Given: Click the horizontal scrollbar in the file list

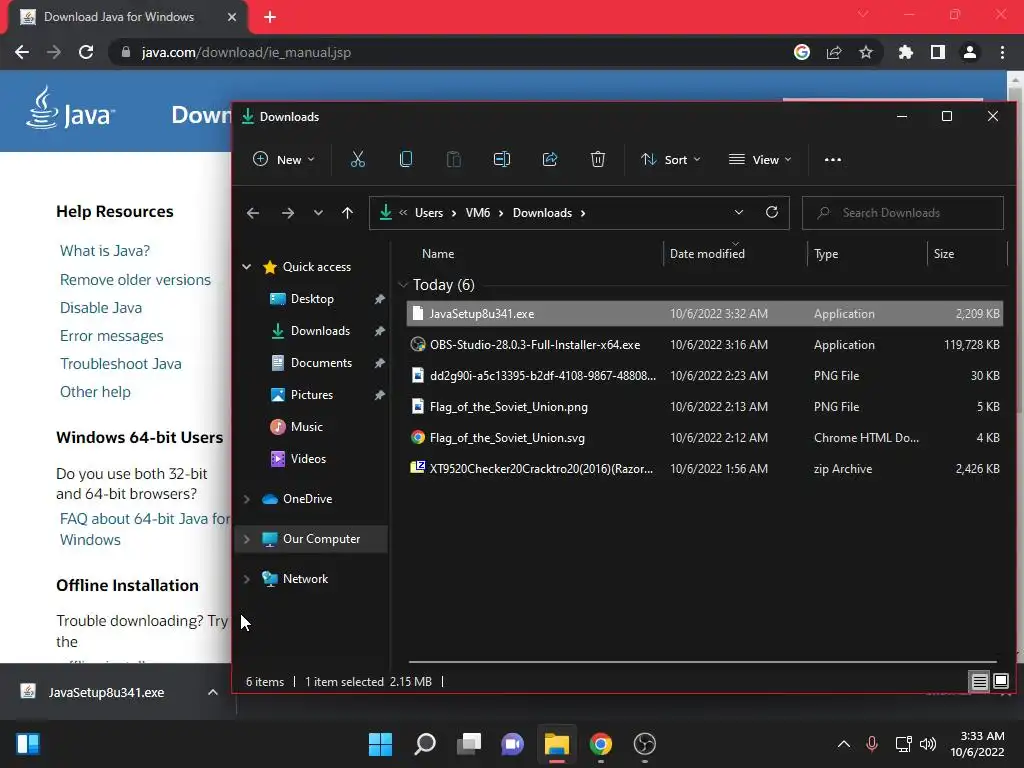Looking at the screenshot, I should tap(702, 662).
